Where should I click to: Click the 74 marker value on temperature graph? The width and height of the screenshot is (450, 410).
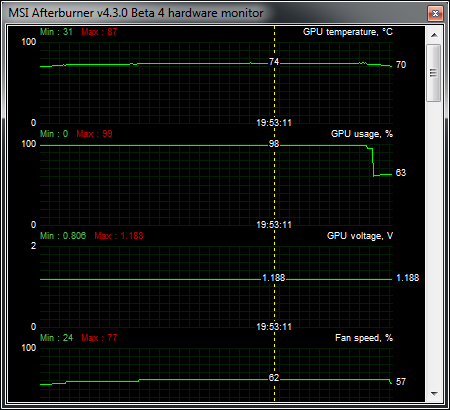tap(274, 62)
